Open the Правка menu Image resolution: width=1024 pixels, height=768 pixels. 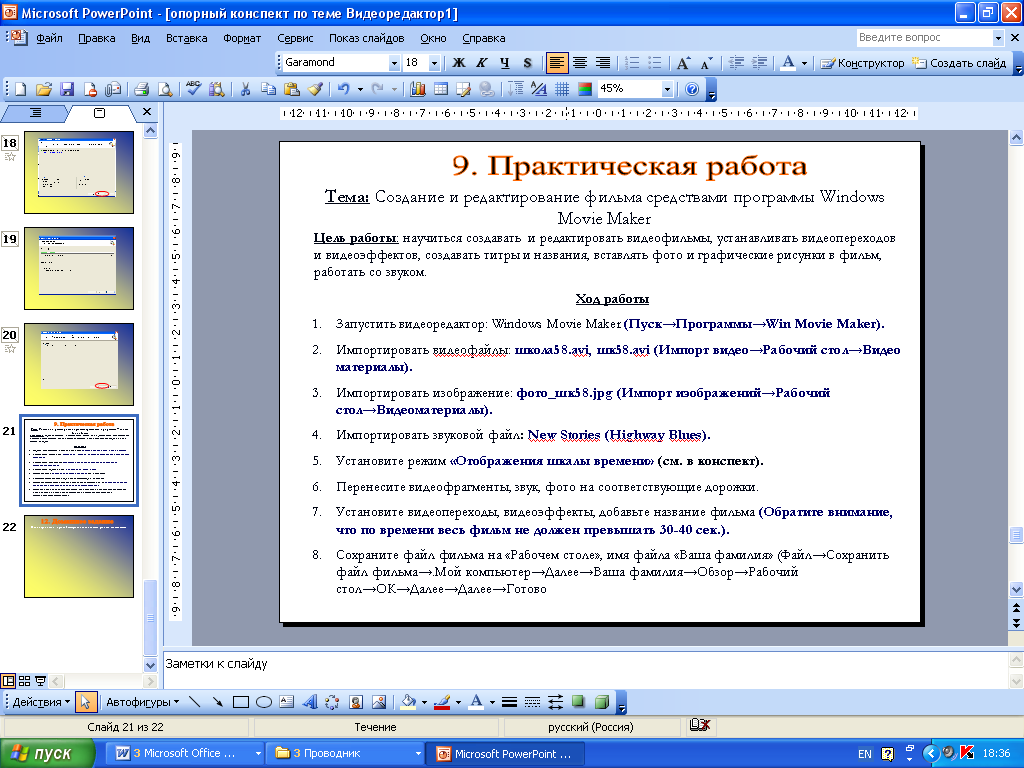(97, 38)
